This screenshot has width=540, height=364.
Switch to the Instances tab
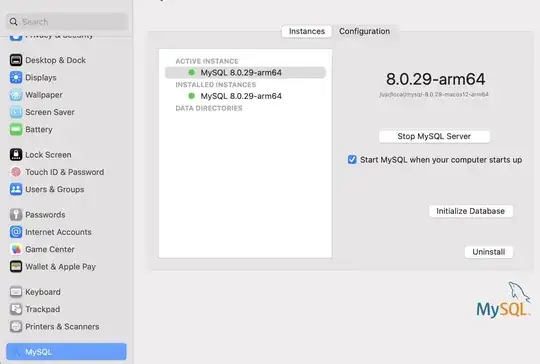click(x=307, y=31)
